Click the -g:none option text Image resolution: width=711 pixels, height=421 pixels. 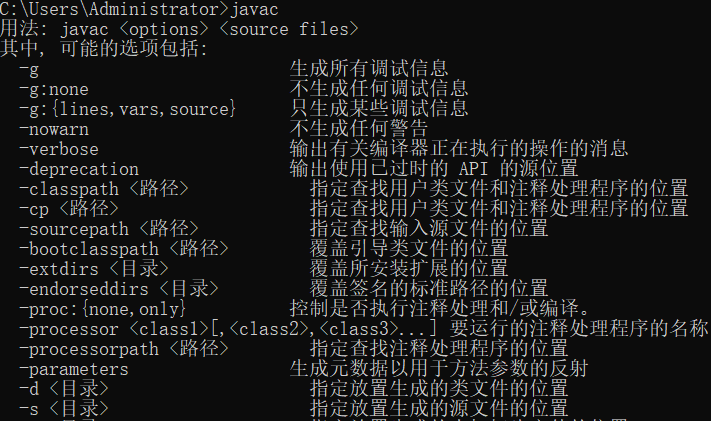[54, 89]
